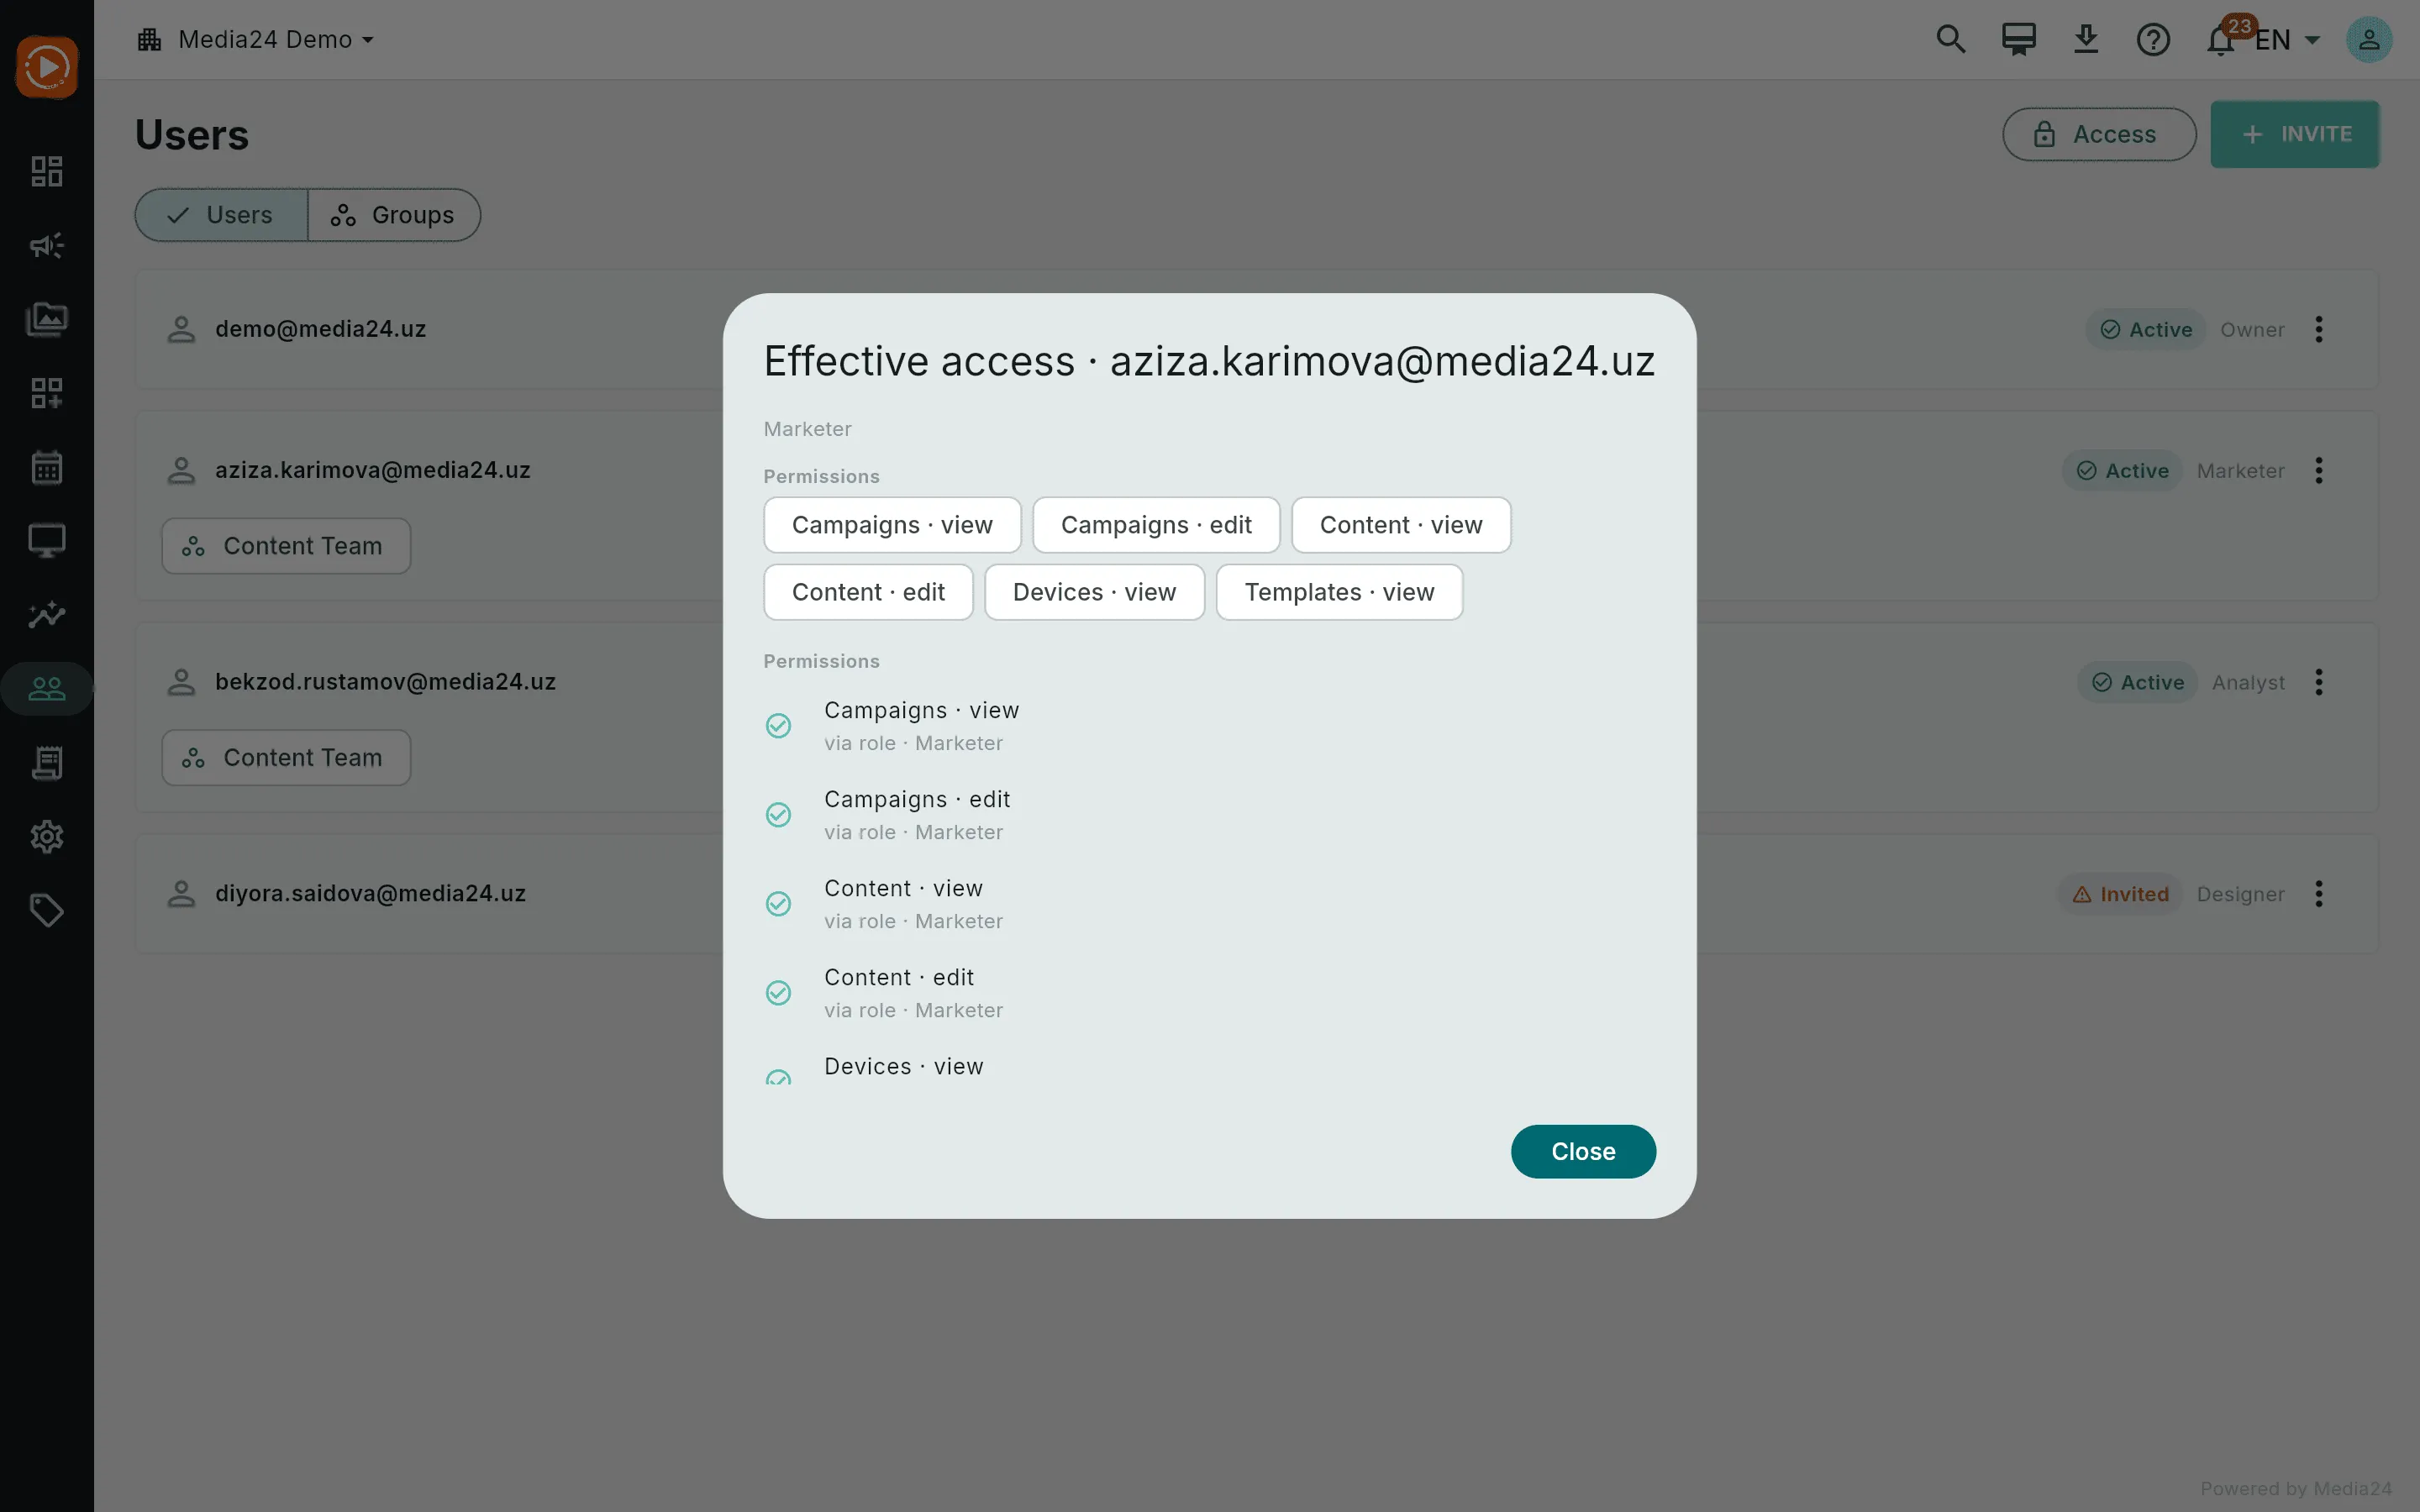Open the EN language dropdown

tap(2288, 40)
